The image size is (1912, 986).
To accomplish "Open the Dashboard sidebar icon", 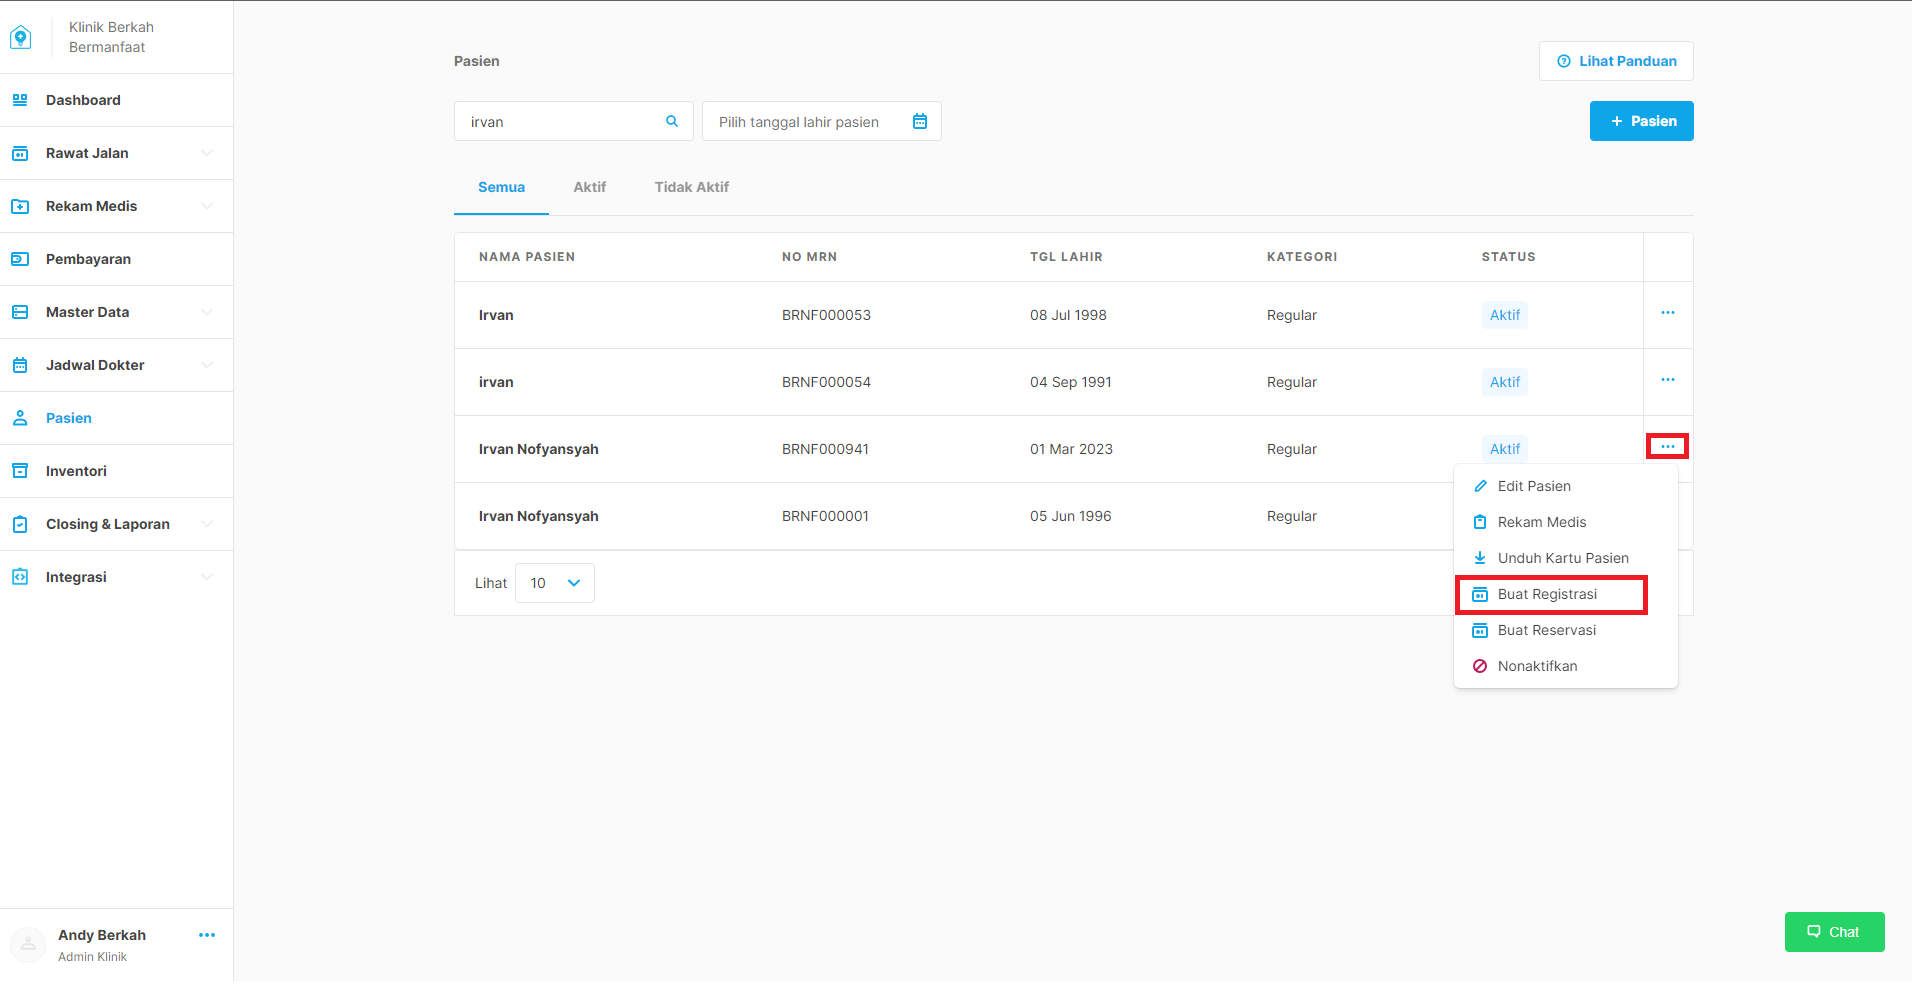I will coord(20,100).
